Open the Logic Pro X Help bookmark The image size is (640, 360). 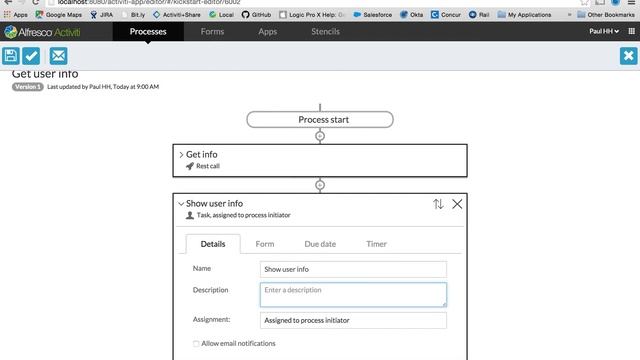(x=312, y=15)
